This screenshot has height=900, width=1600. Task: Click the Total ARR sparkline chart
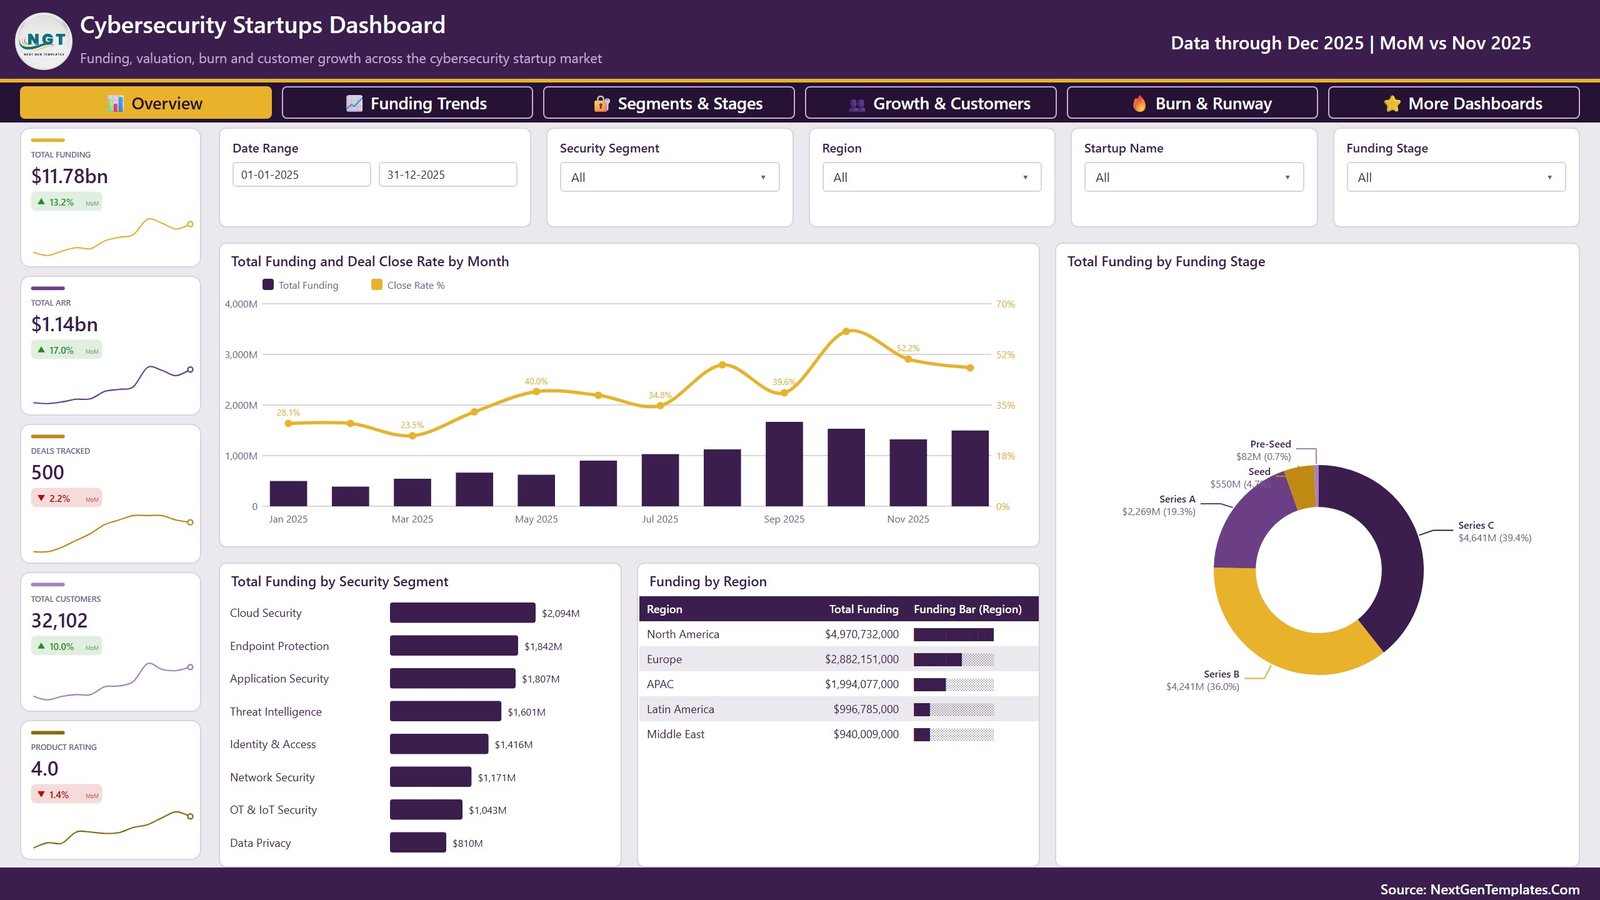coord(112,385)
